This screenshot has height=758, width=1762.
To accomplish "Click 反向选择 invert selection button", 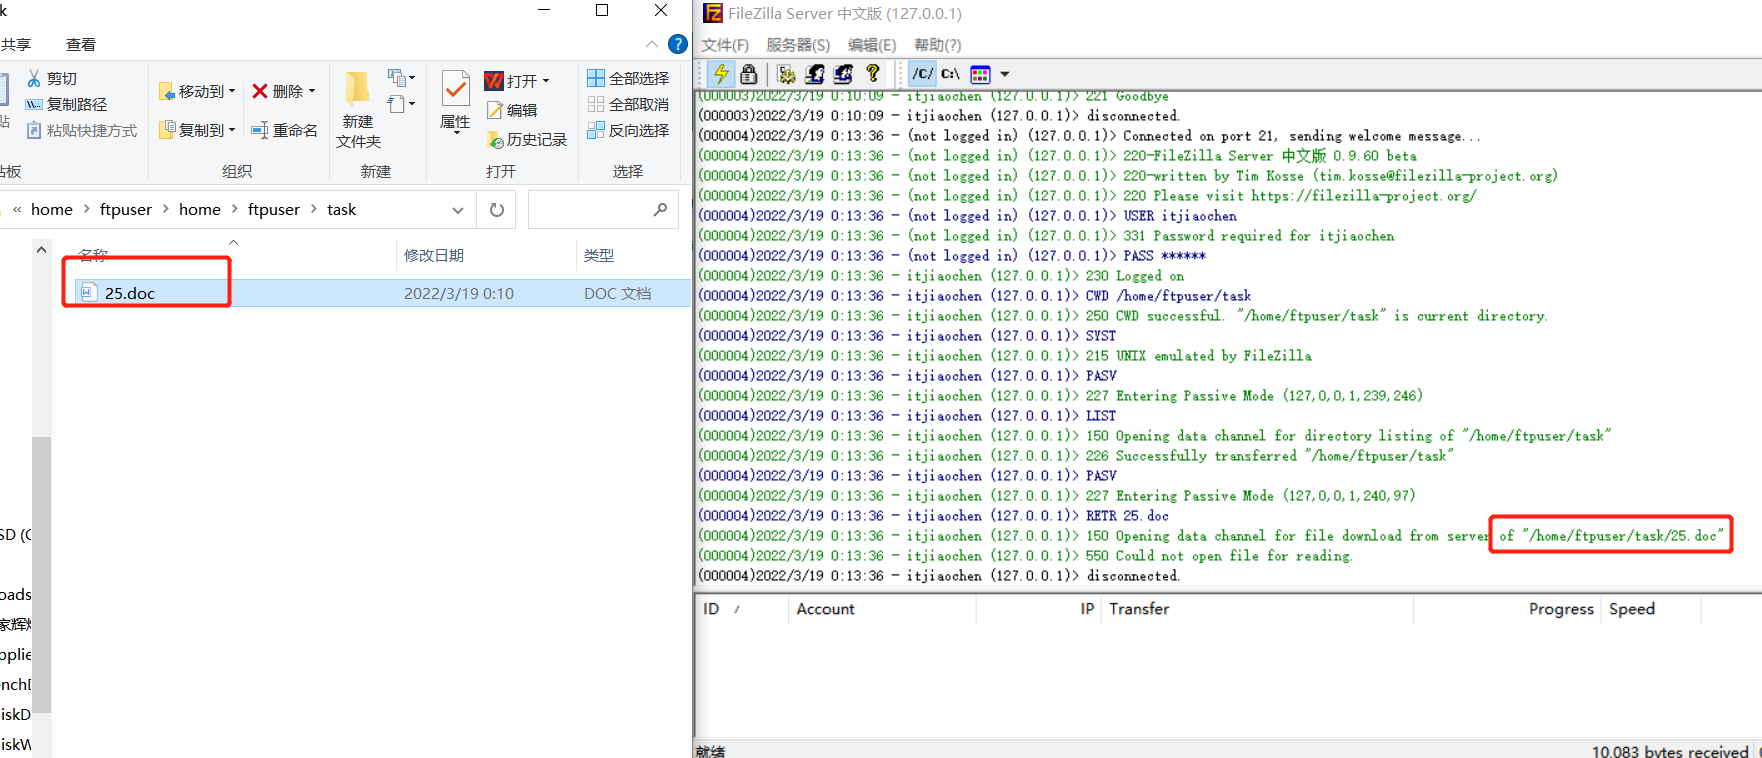I will [628, 130].
